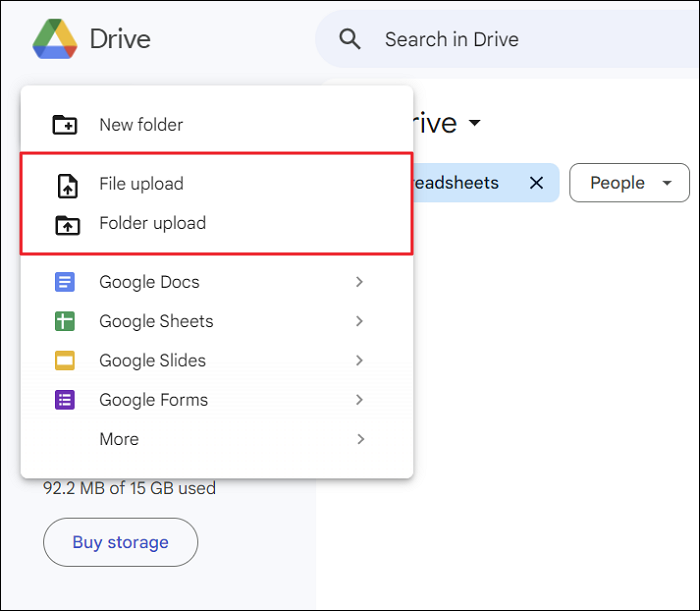This screenshot has height=611, width=700.
Task: Click the magnifying glass search icon
Action: point(349,40)
